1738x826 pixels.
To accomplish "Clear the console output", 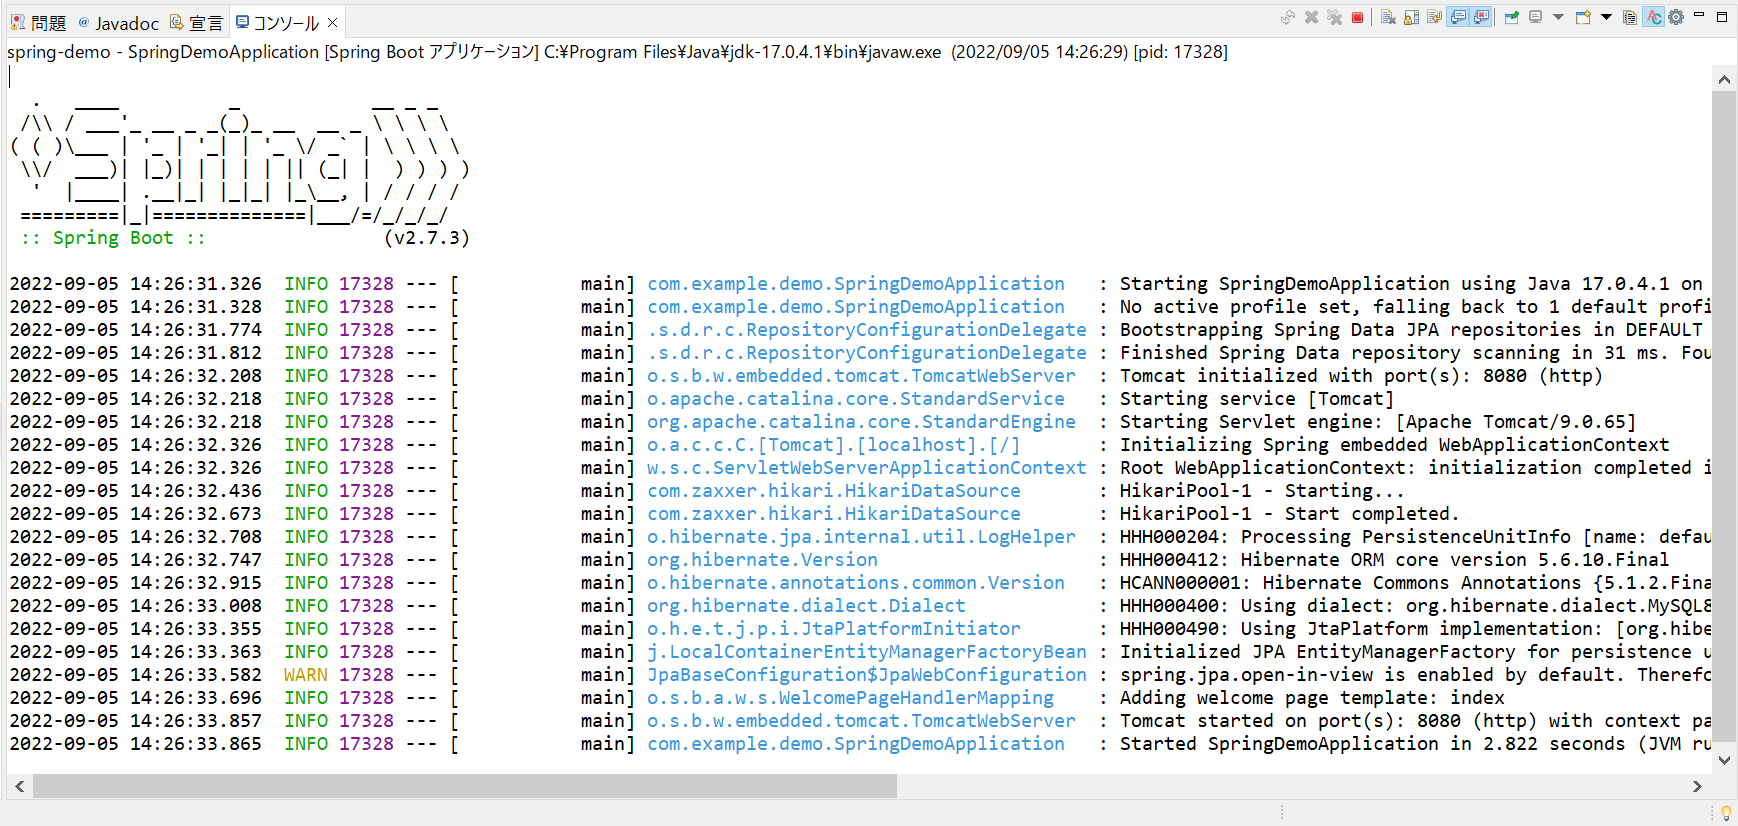I will point(1388,17).
